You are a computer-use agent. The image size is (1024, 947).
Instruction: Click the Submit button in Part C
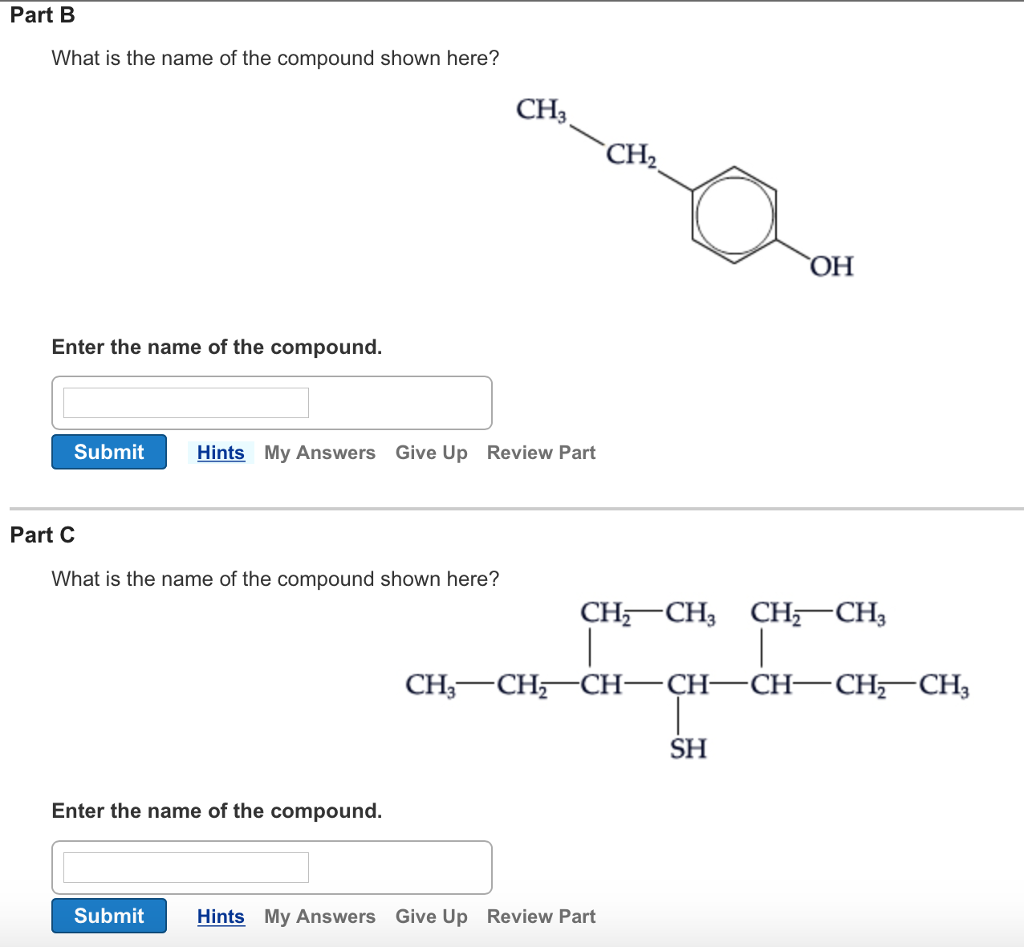pos(108,915)
